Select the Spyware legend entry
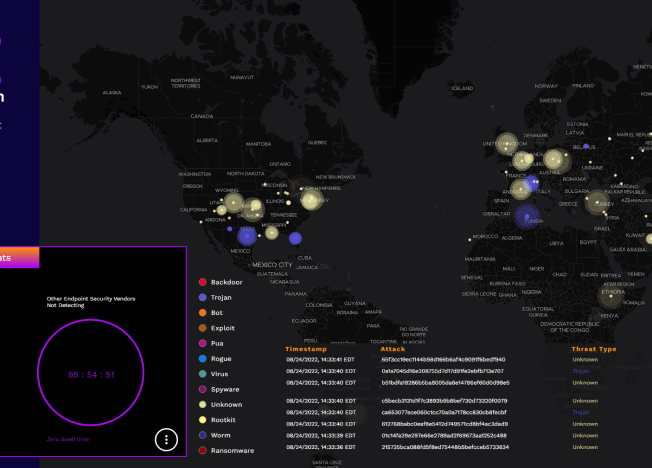 coord(225,388)
